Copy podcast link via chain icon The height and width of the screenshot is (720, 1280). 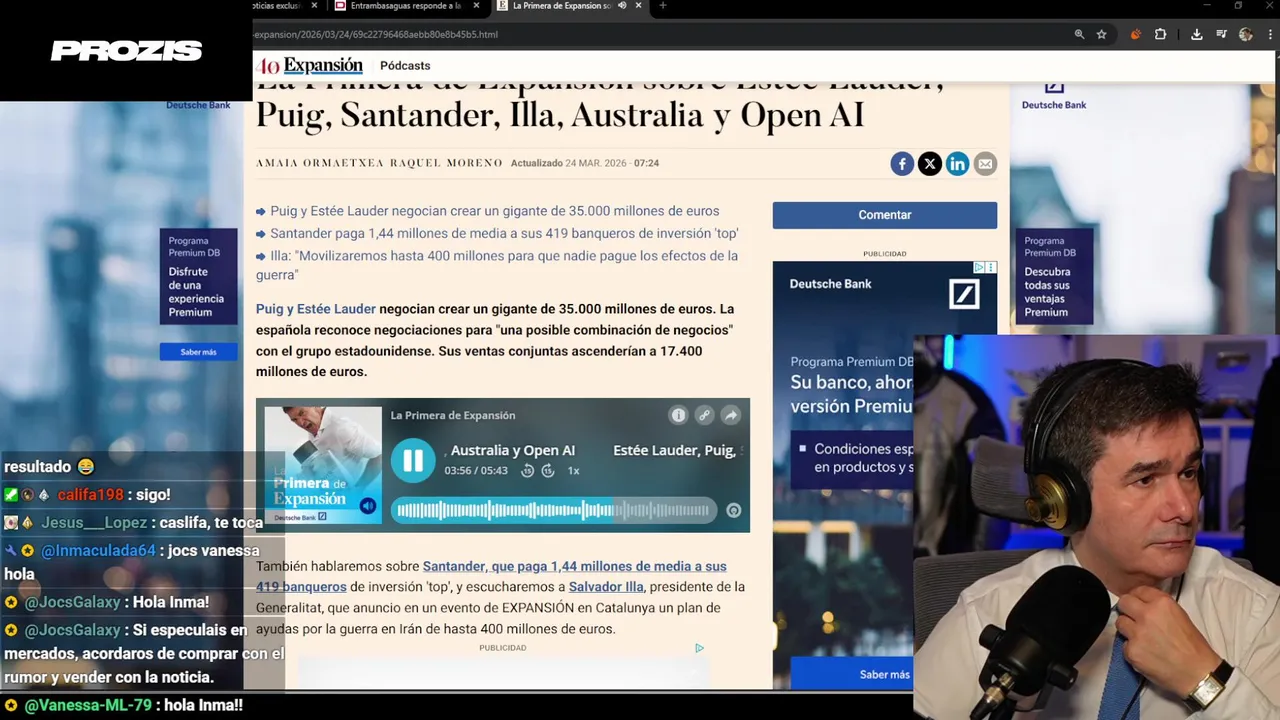pos(704,415)
